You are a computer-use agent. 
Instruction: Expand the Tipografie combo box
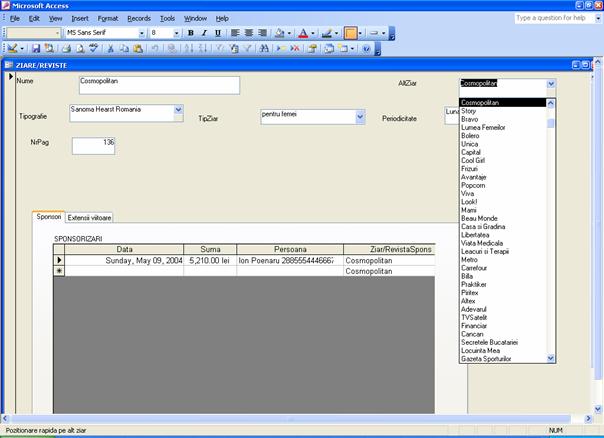179,109
